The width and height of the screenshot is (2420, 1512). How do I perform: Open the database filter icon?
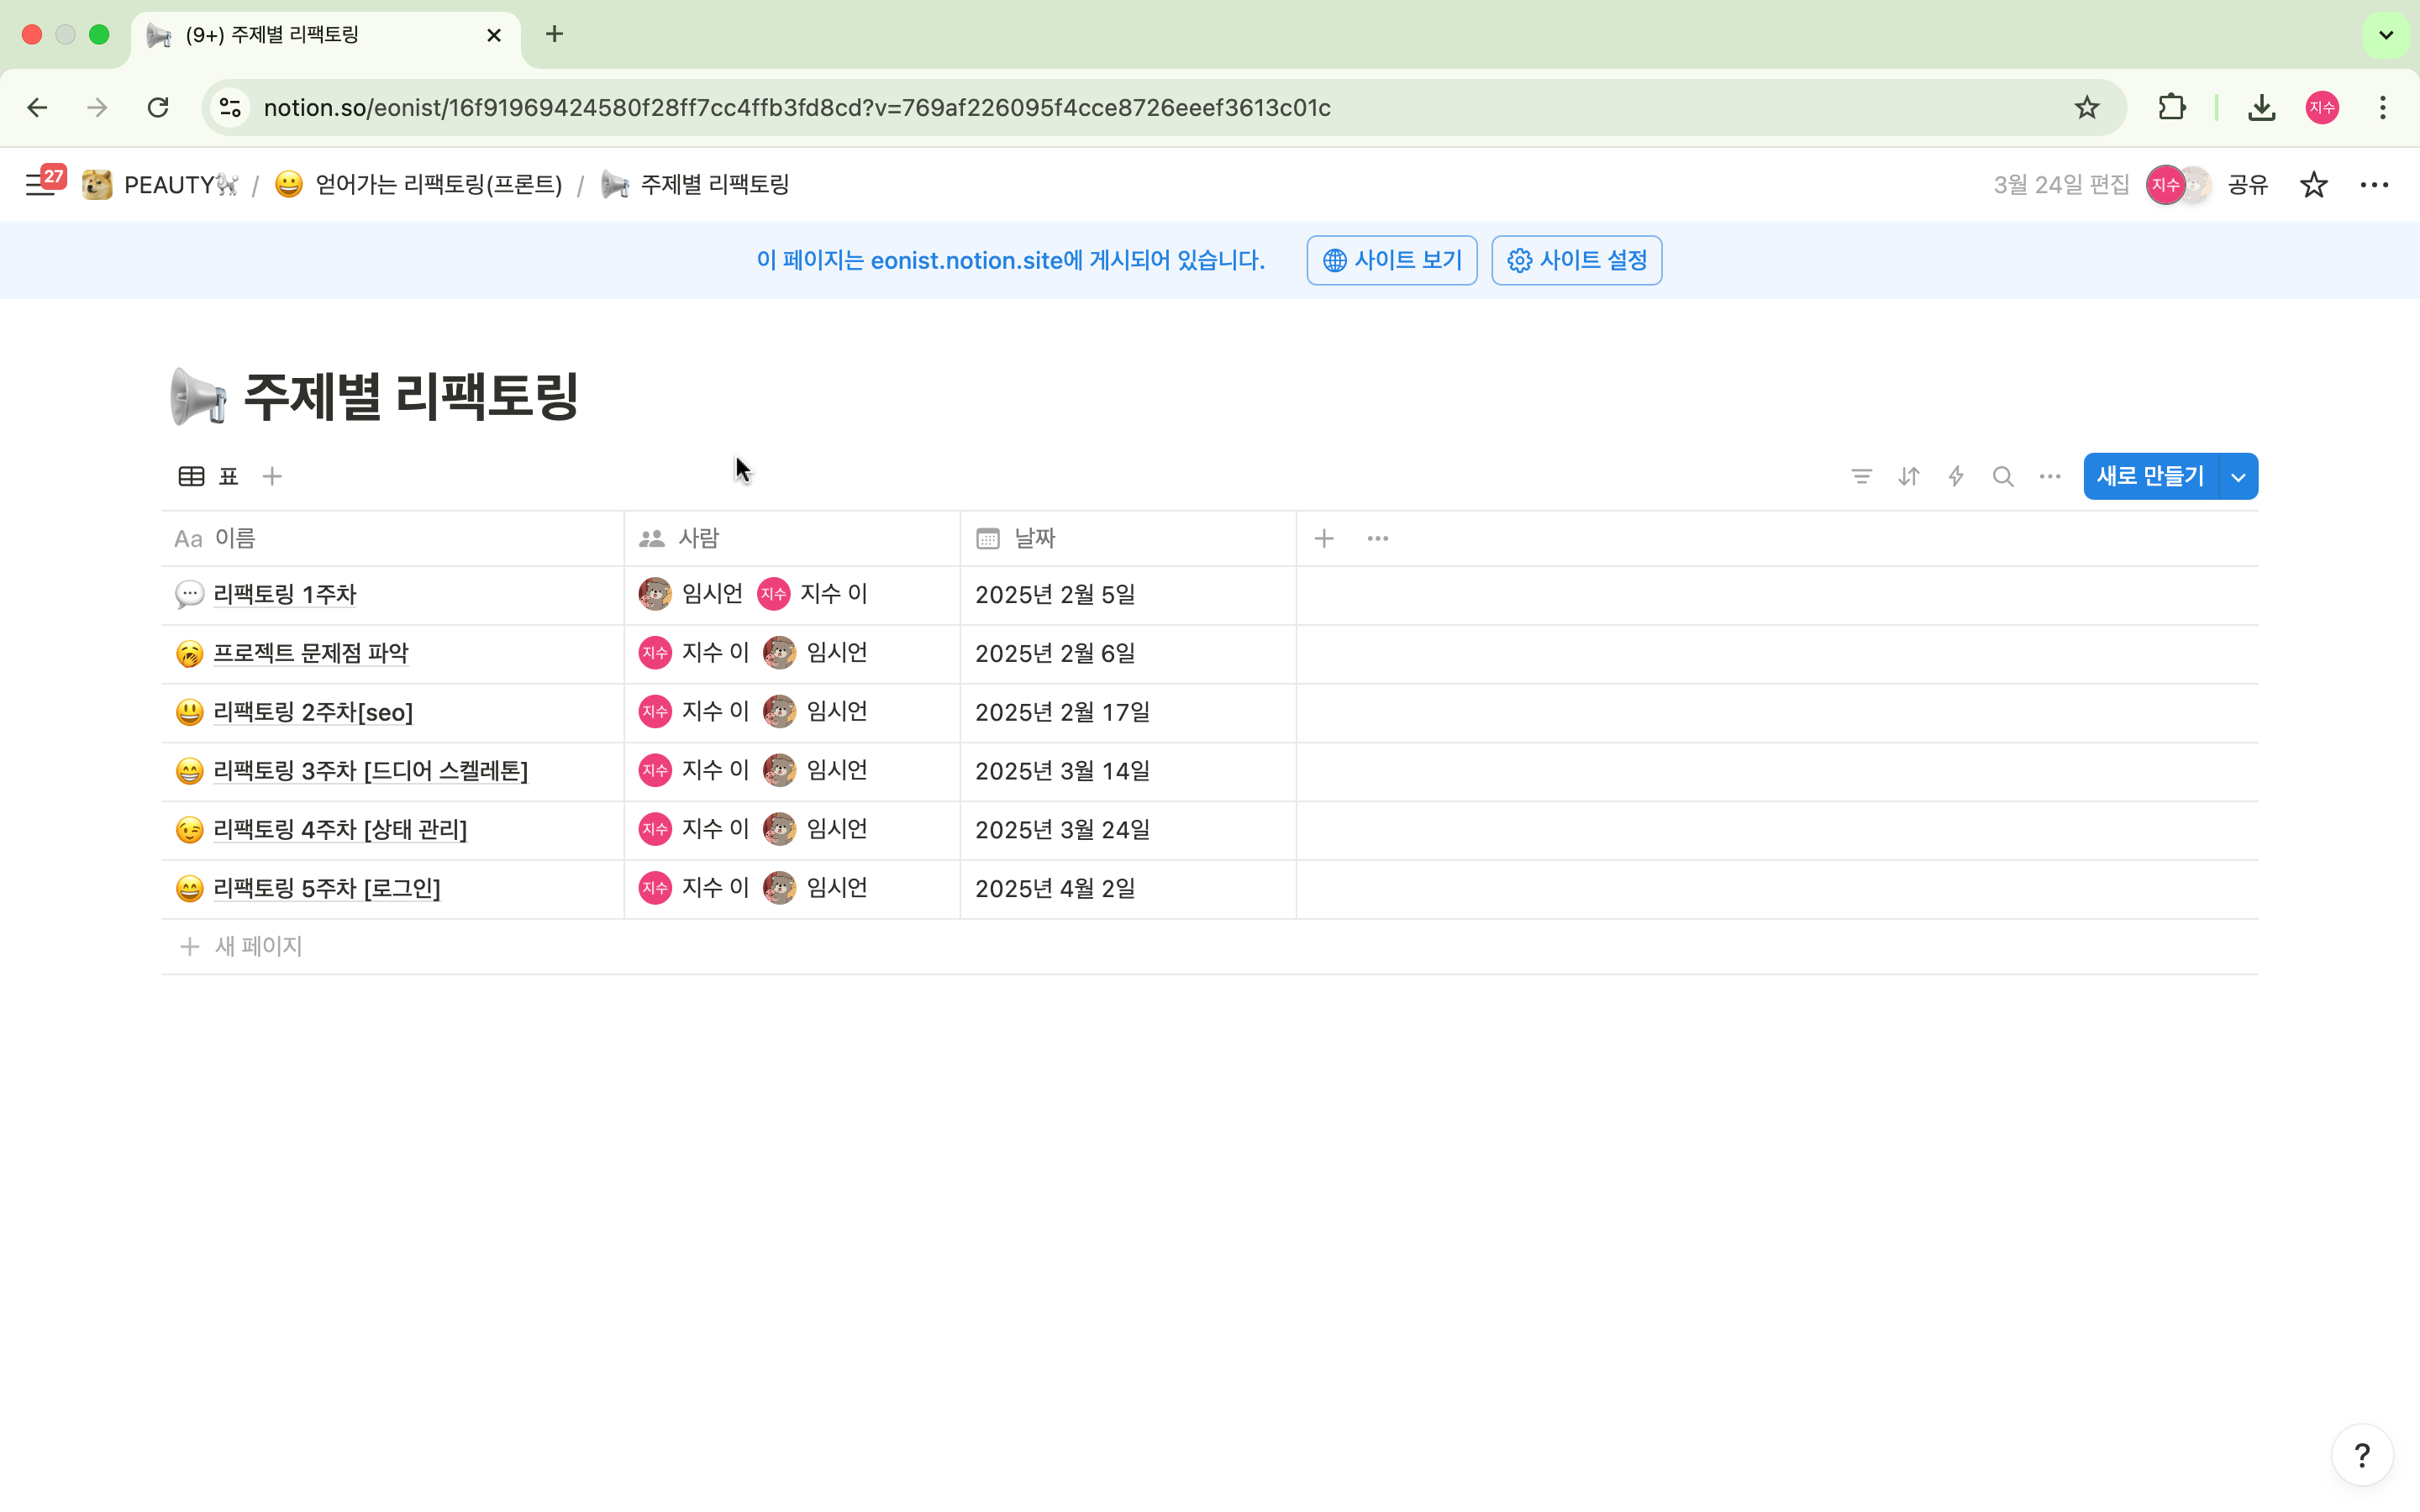1861,477
